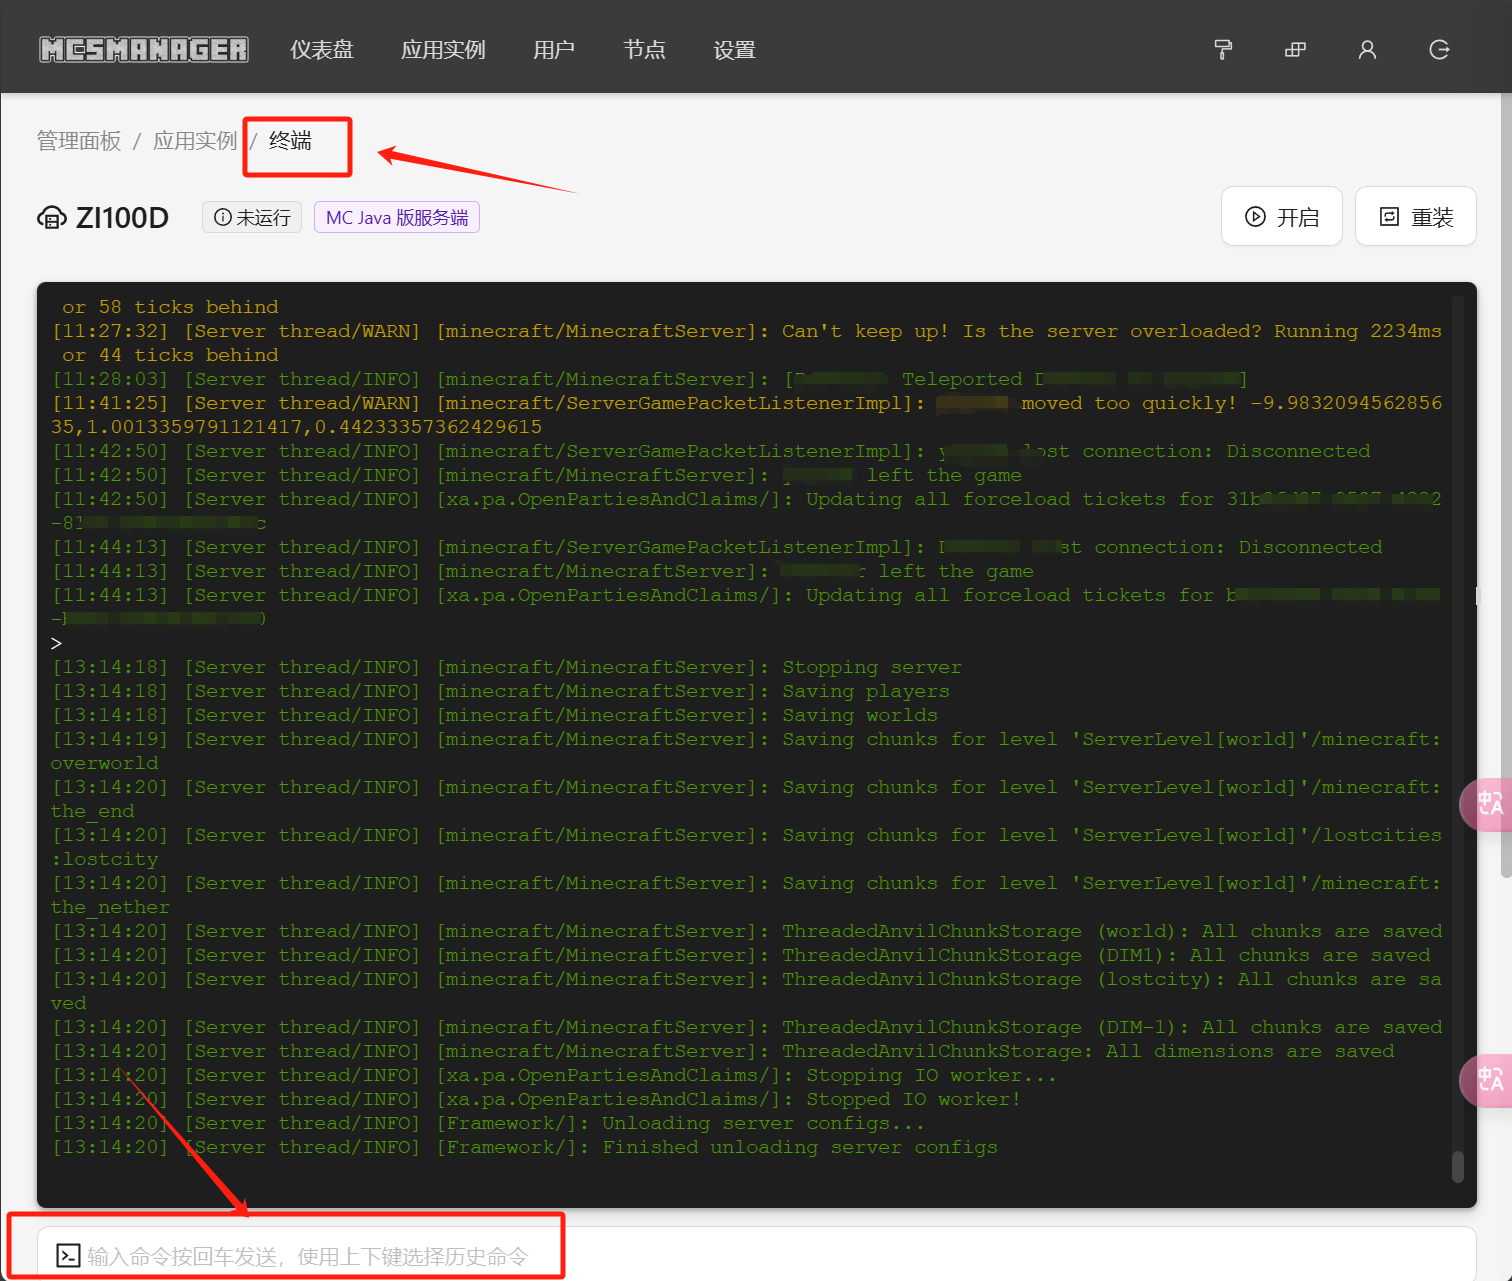The image size is (1512, 1281).
Task: Open 设置 in the top navigation
Action: (734, 50)
